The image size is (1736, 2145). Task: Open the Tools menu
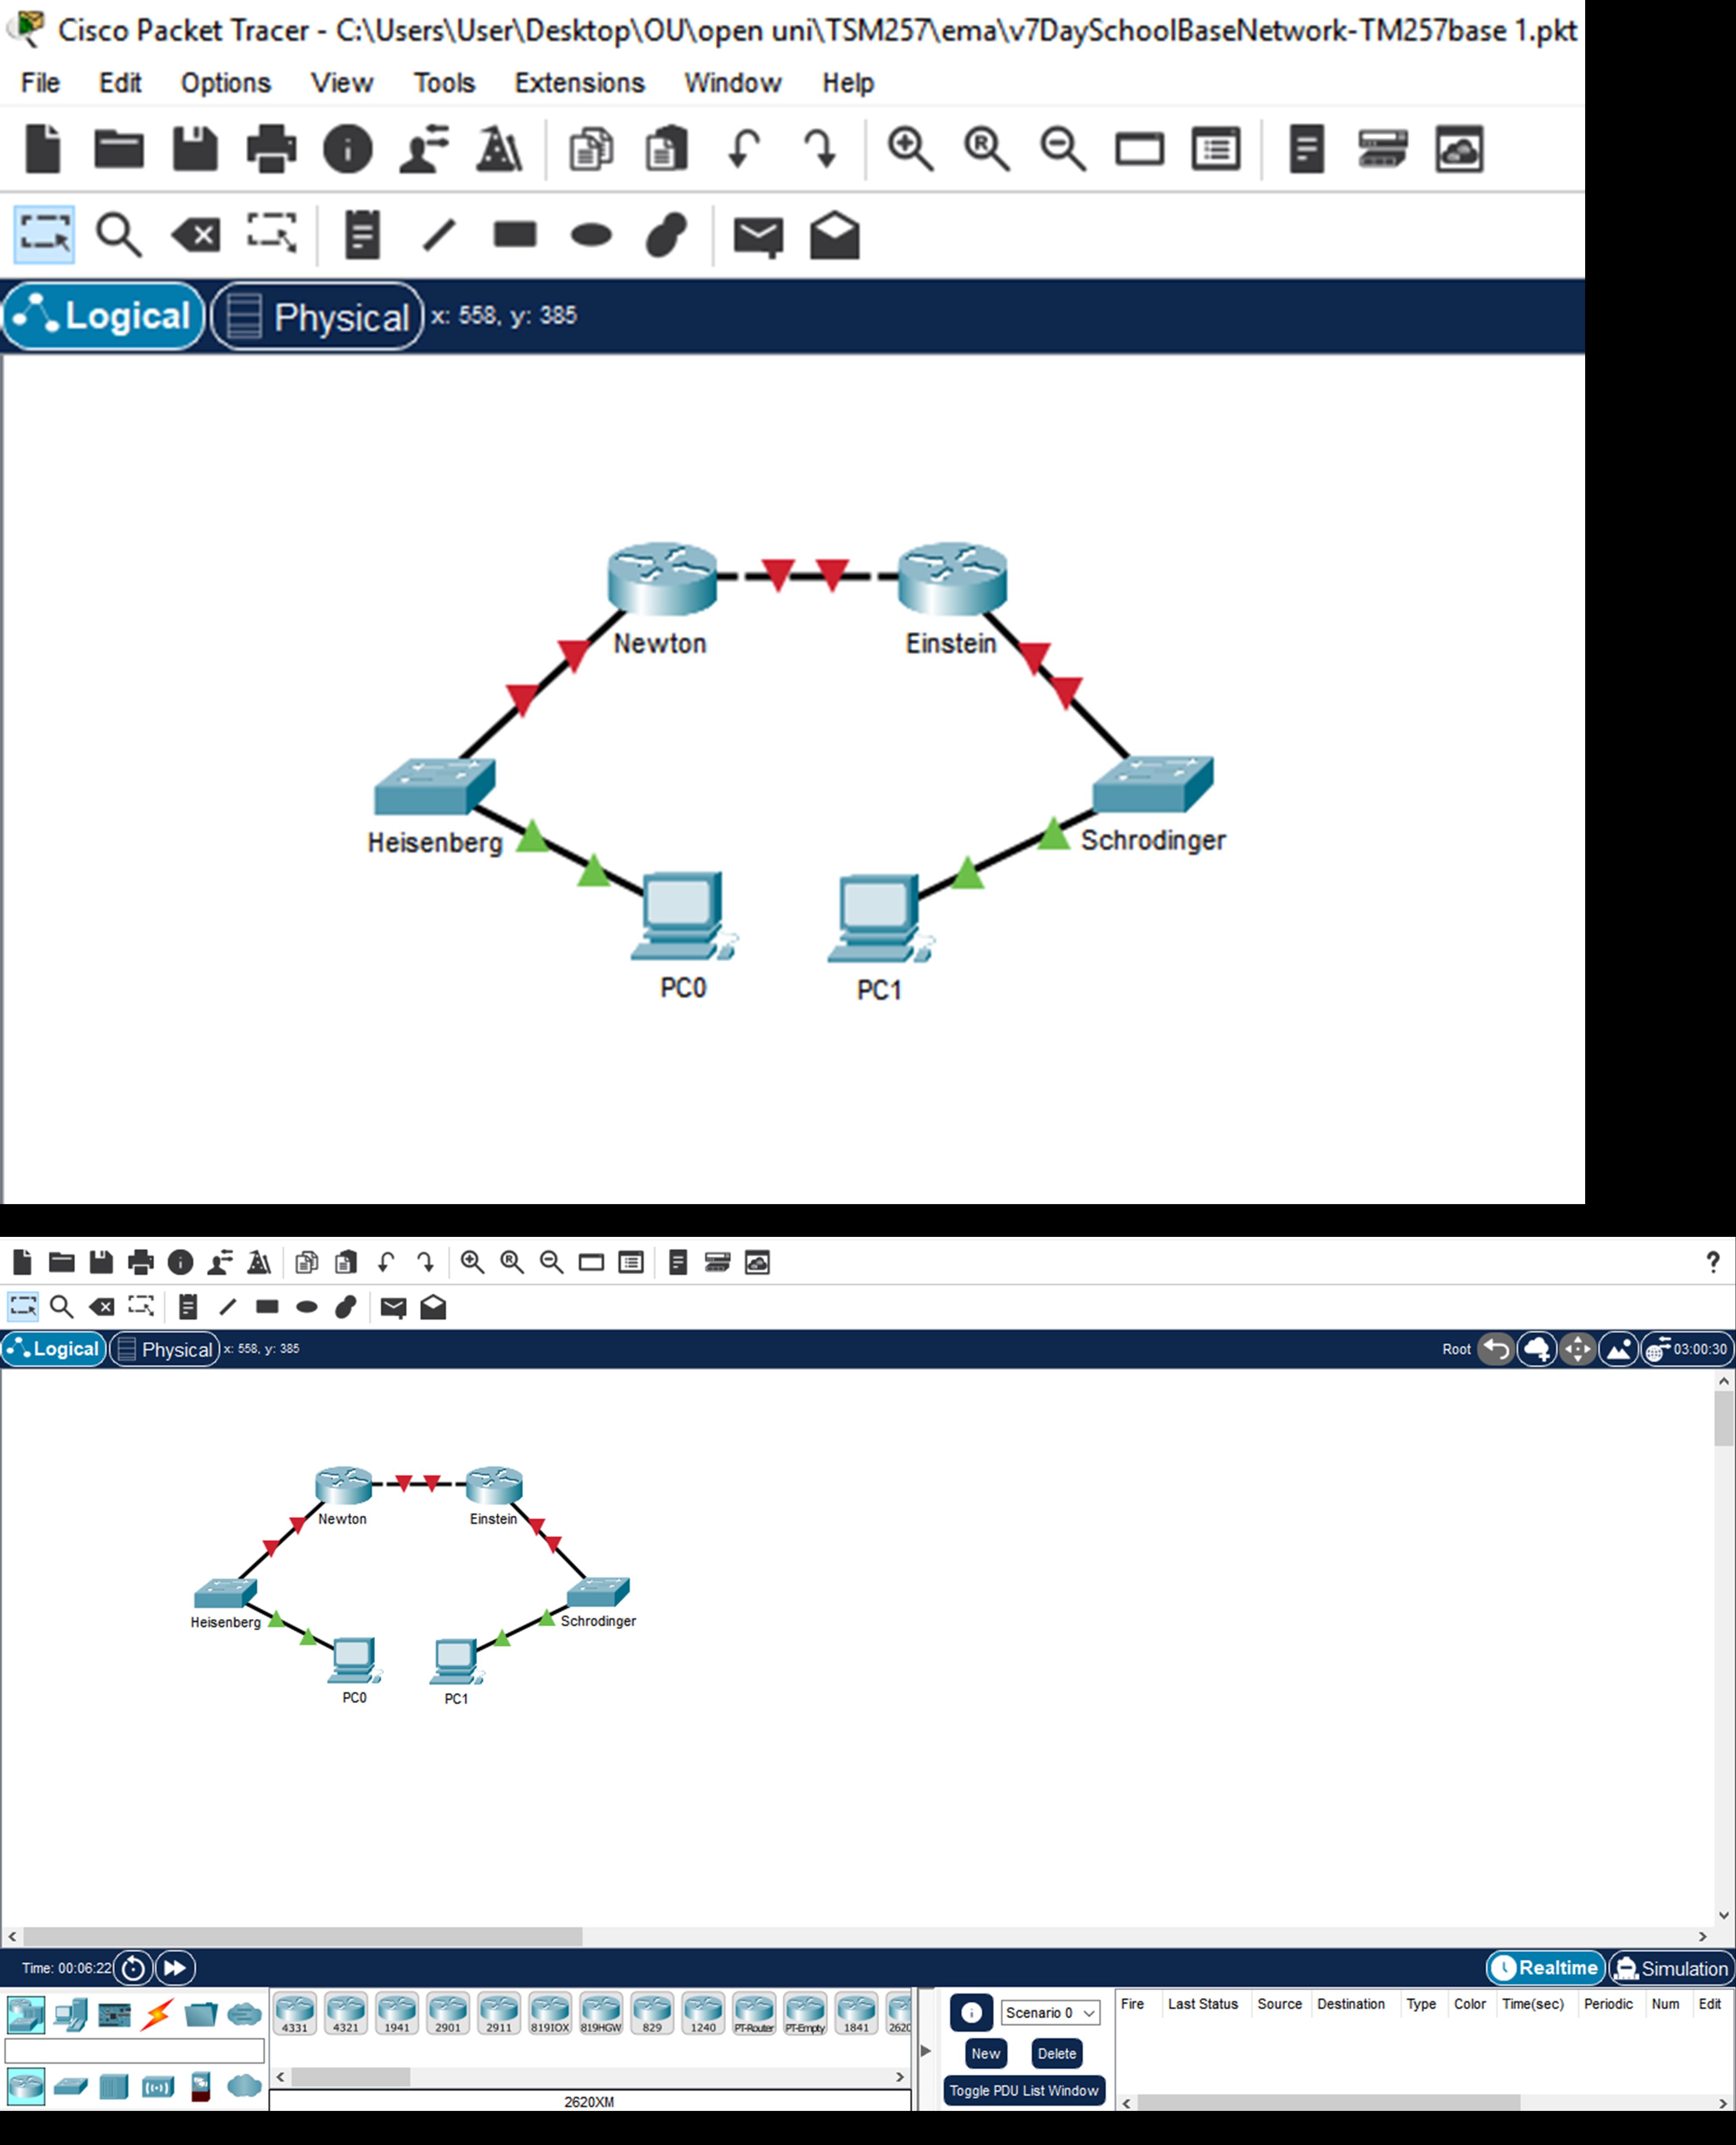pos(444,83)
